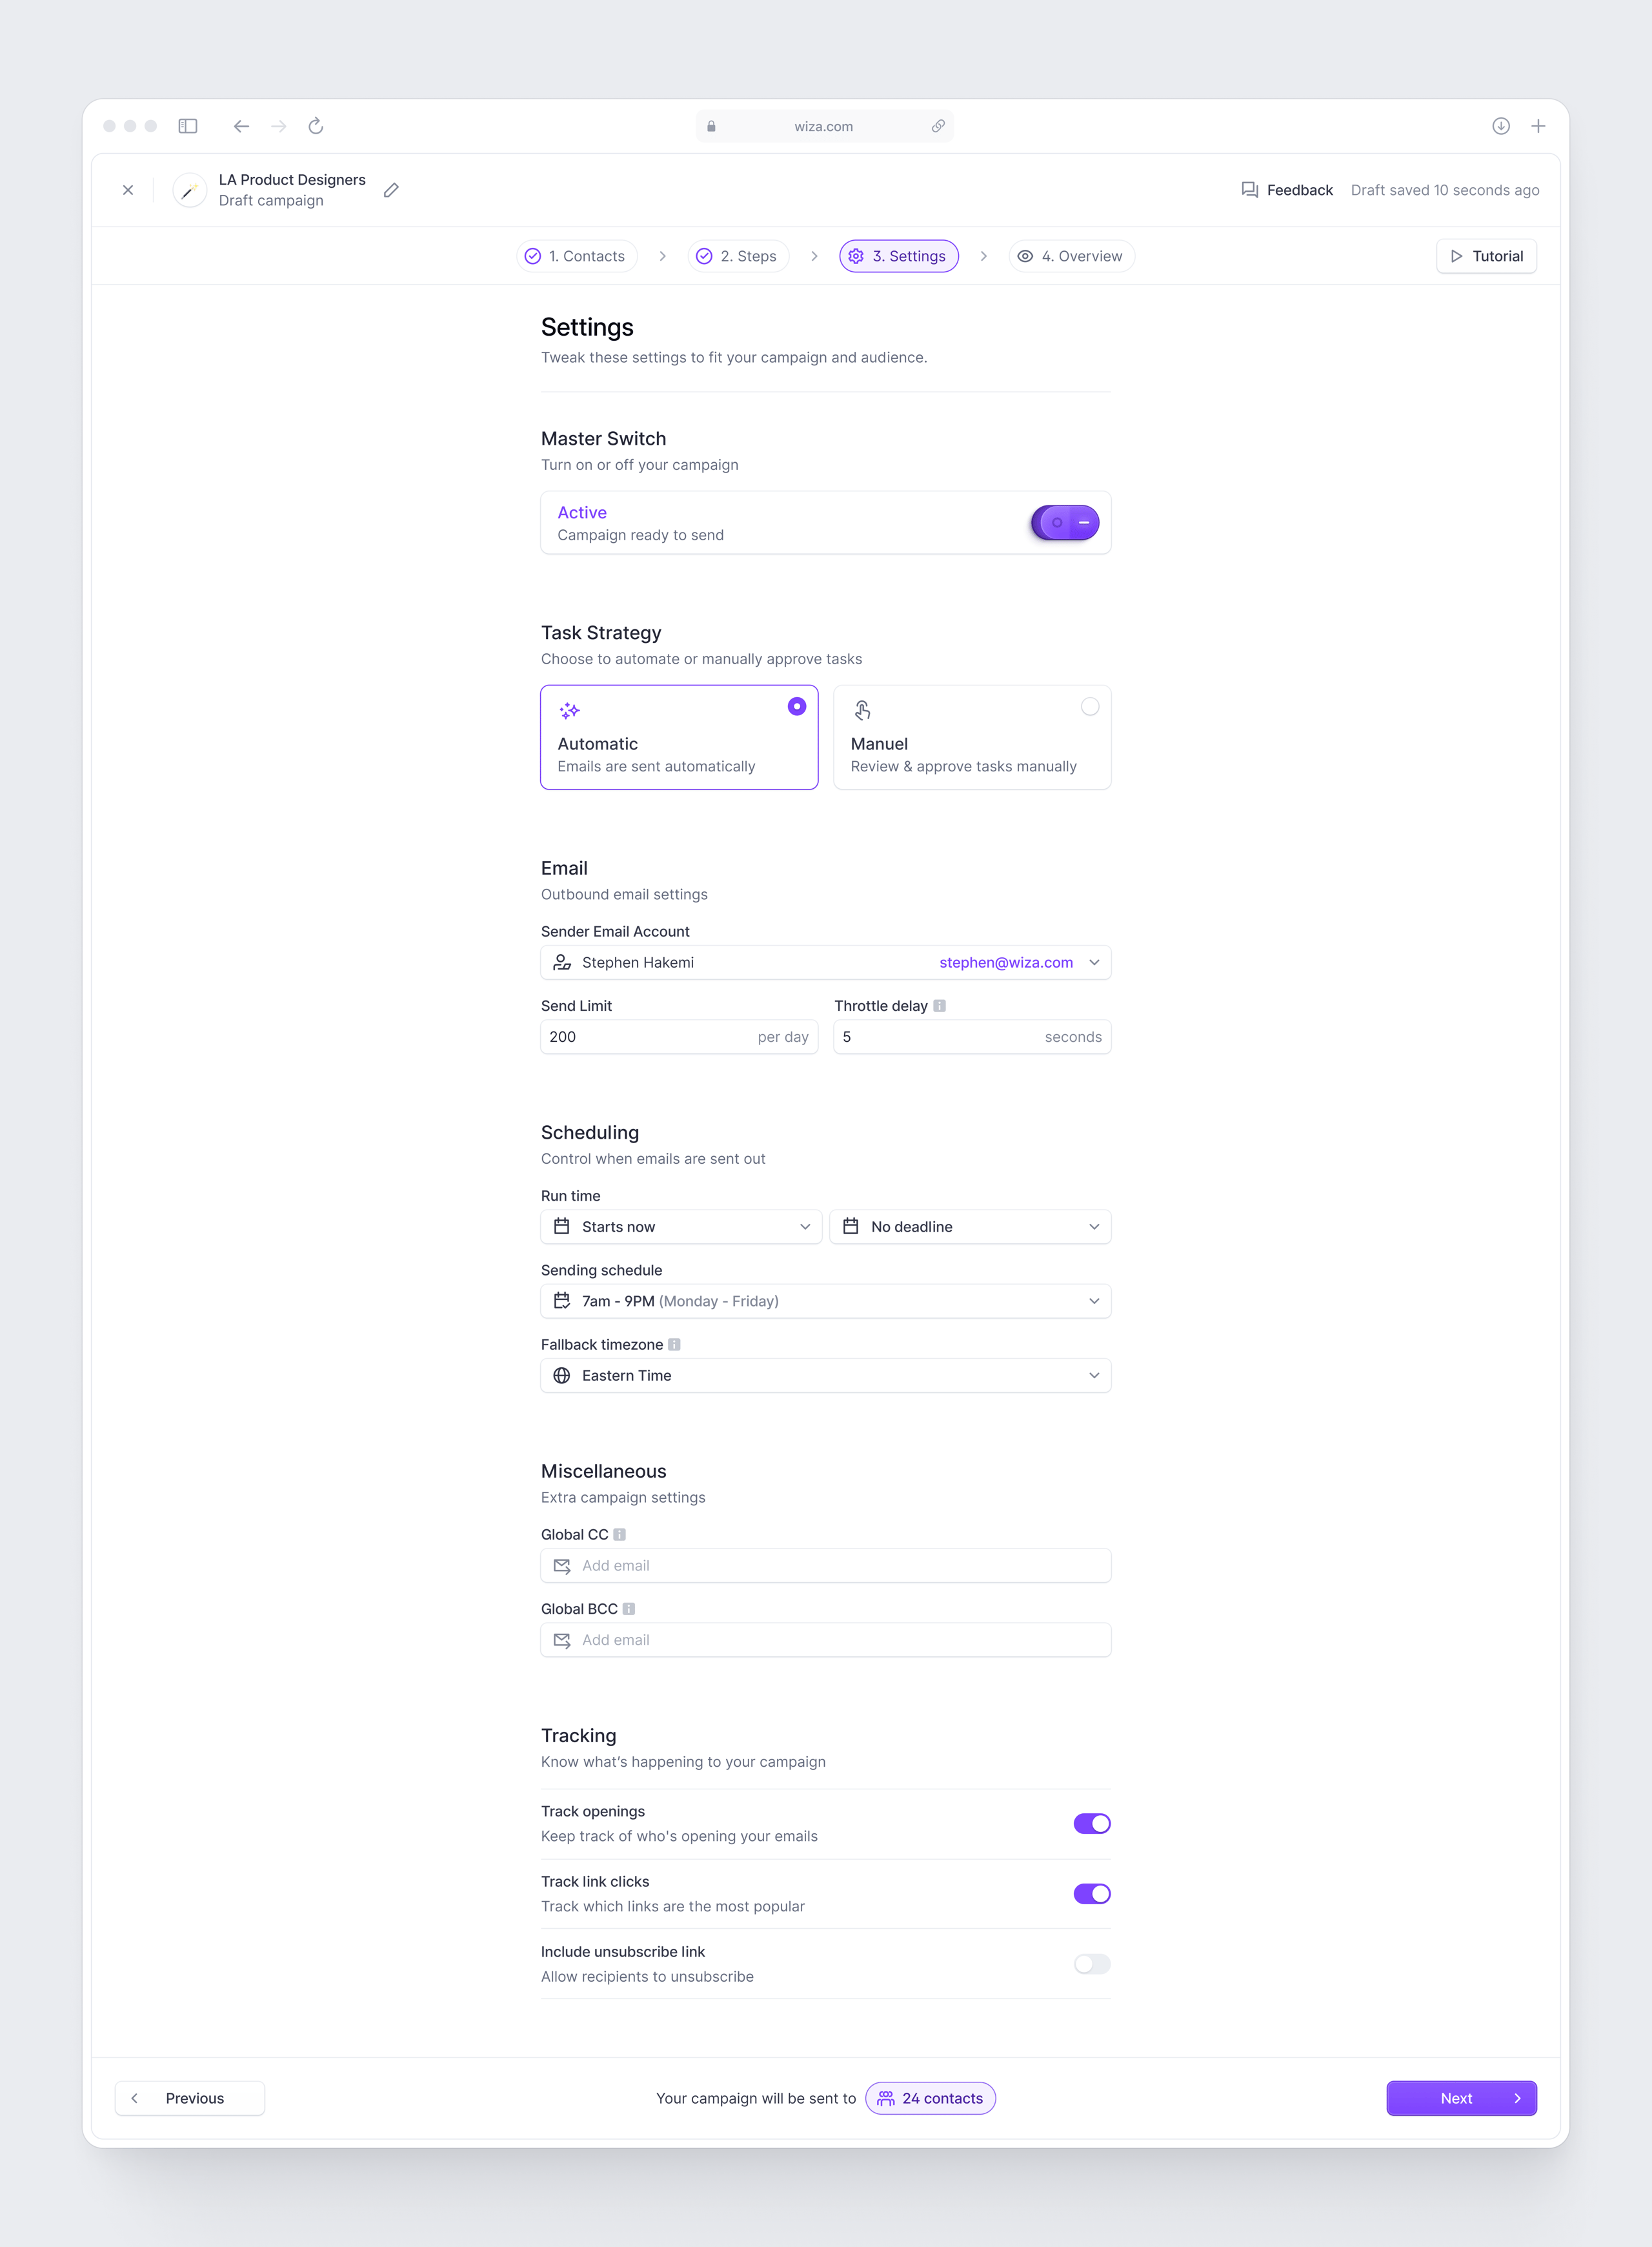1652x2247 pixels.
Task: Switch to the 2. Steps tab
Action: click(x=738, y=256)
